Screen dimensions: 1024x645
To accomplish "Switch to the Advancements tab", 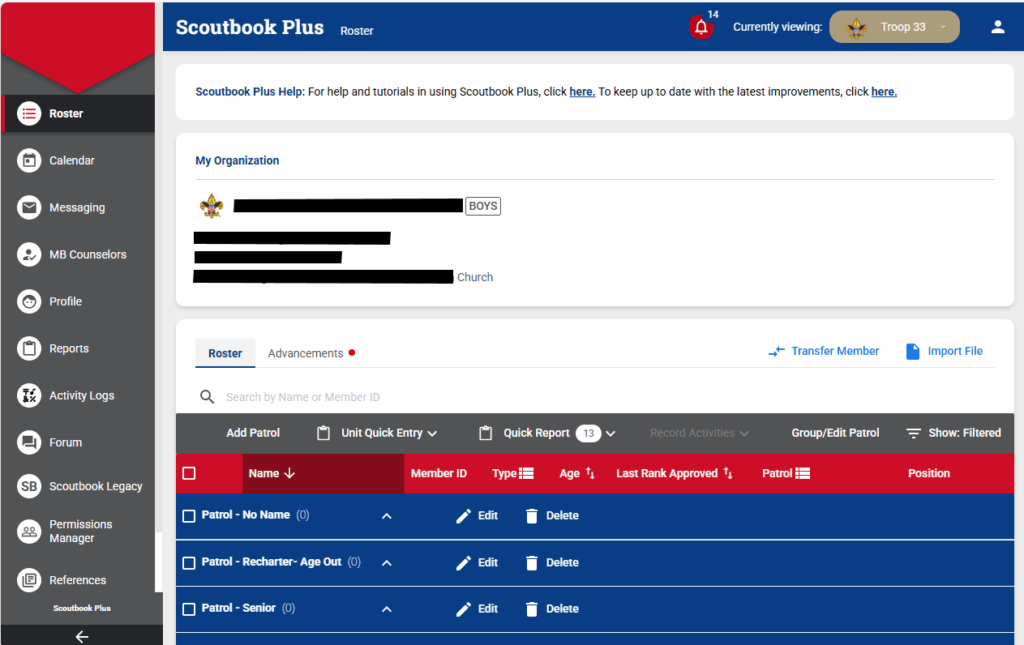I will click(x=306, y=353).
